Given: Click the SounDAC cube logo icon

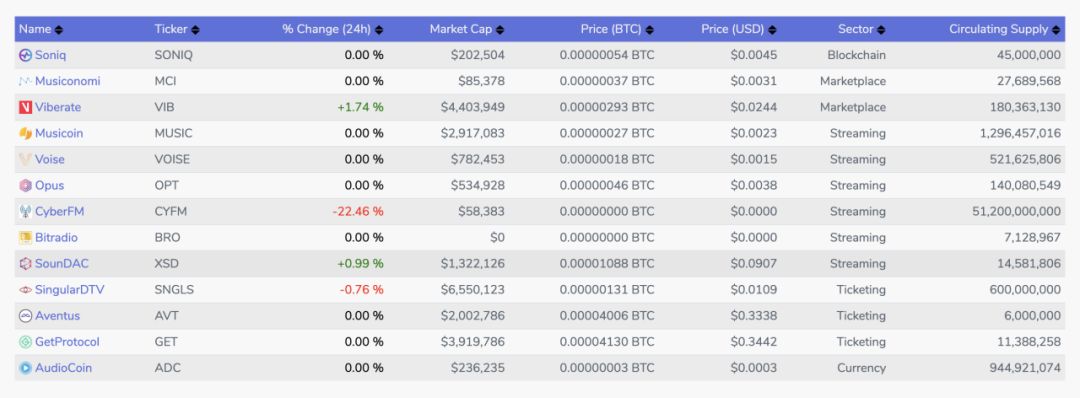Looking at the screenshot, I should (25, 264).
